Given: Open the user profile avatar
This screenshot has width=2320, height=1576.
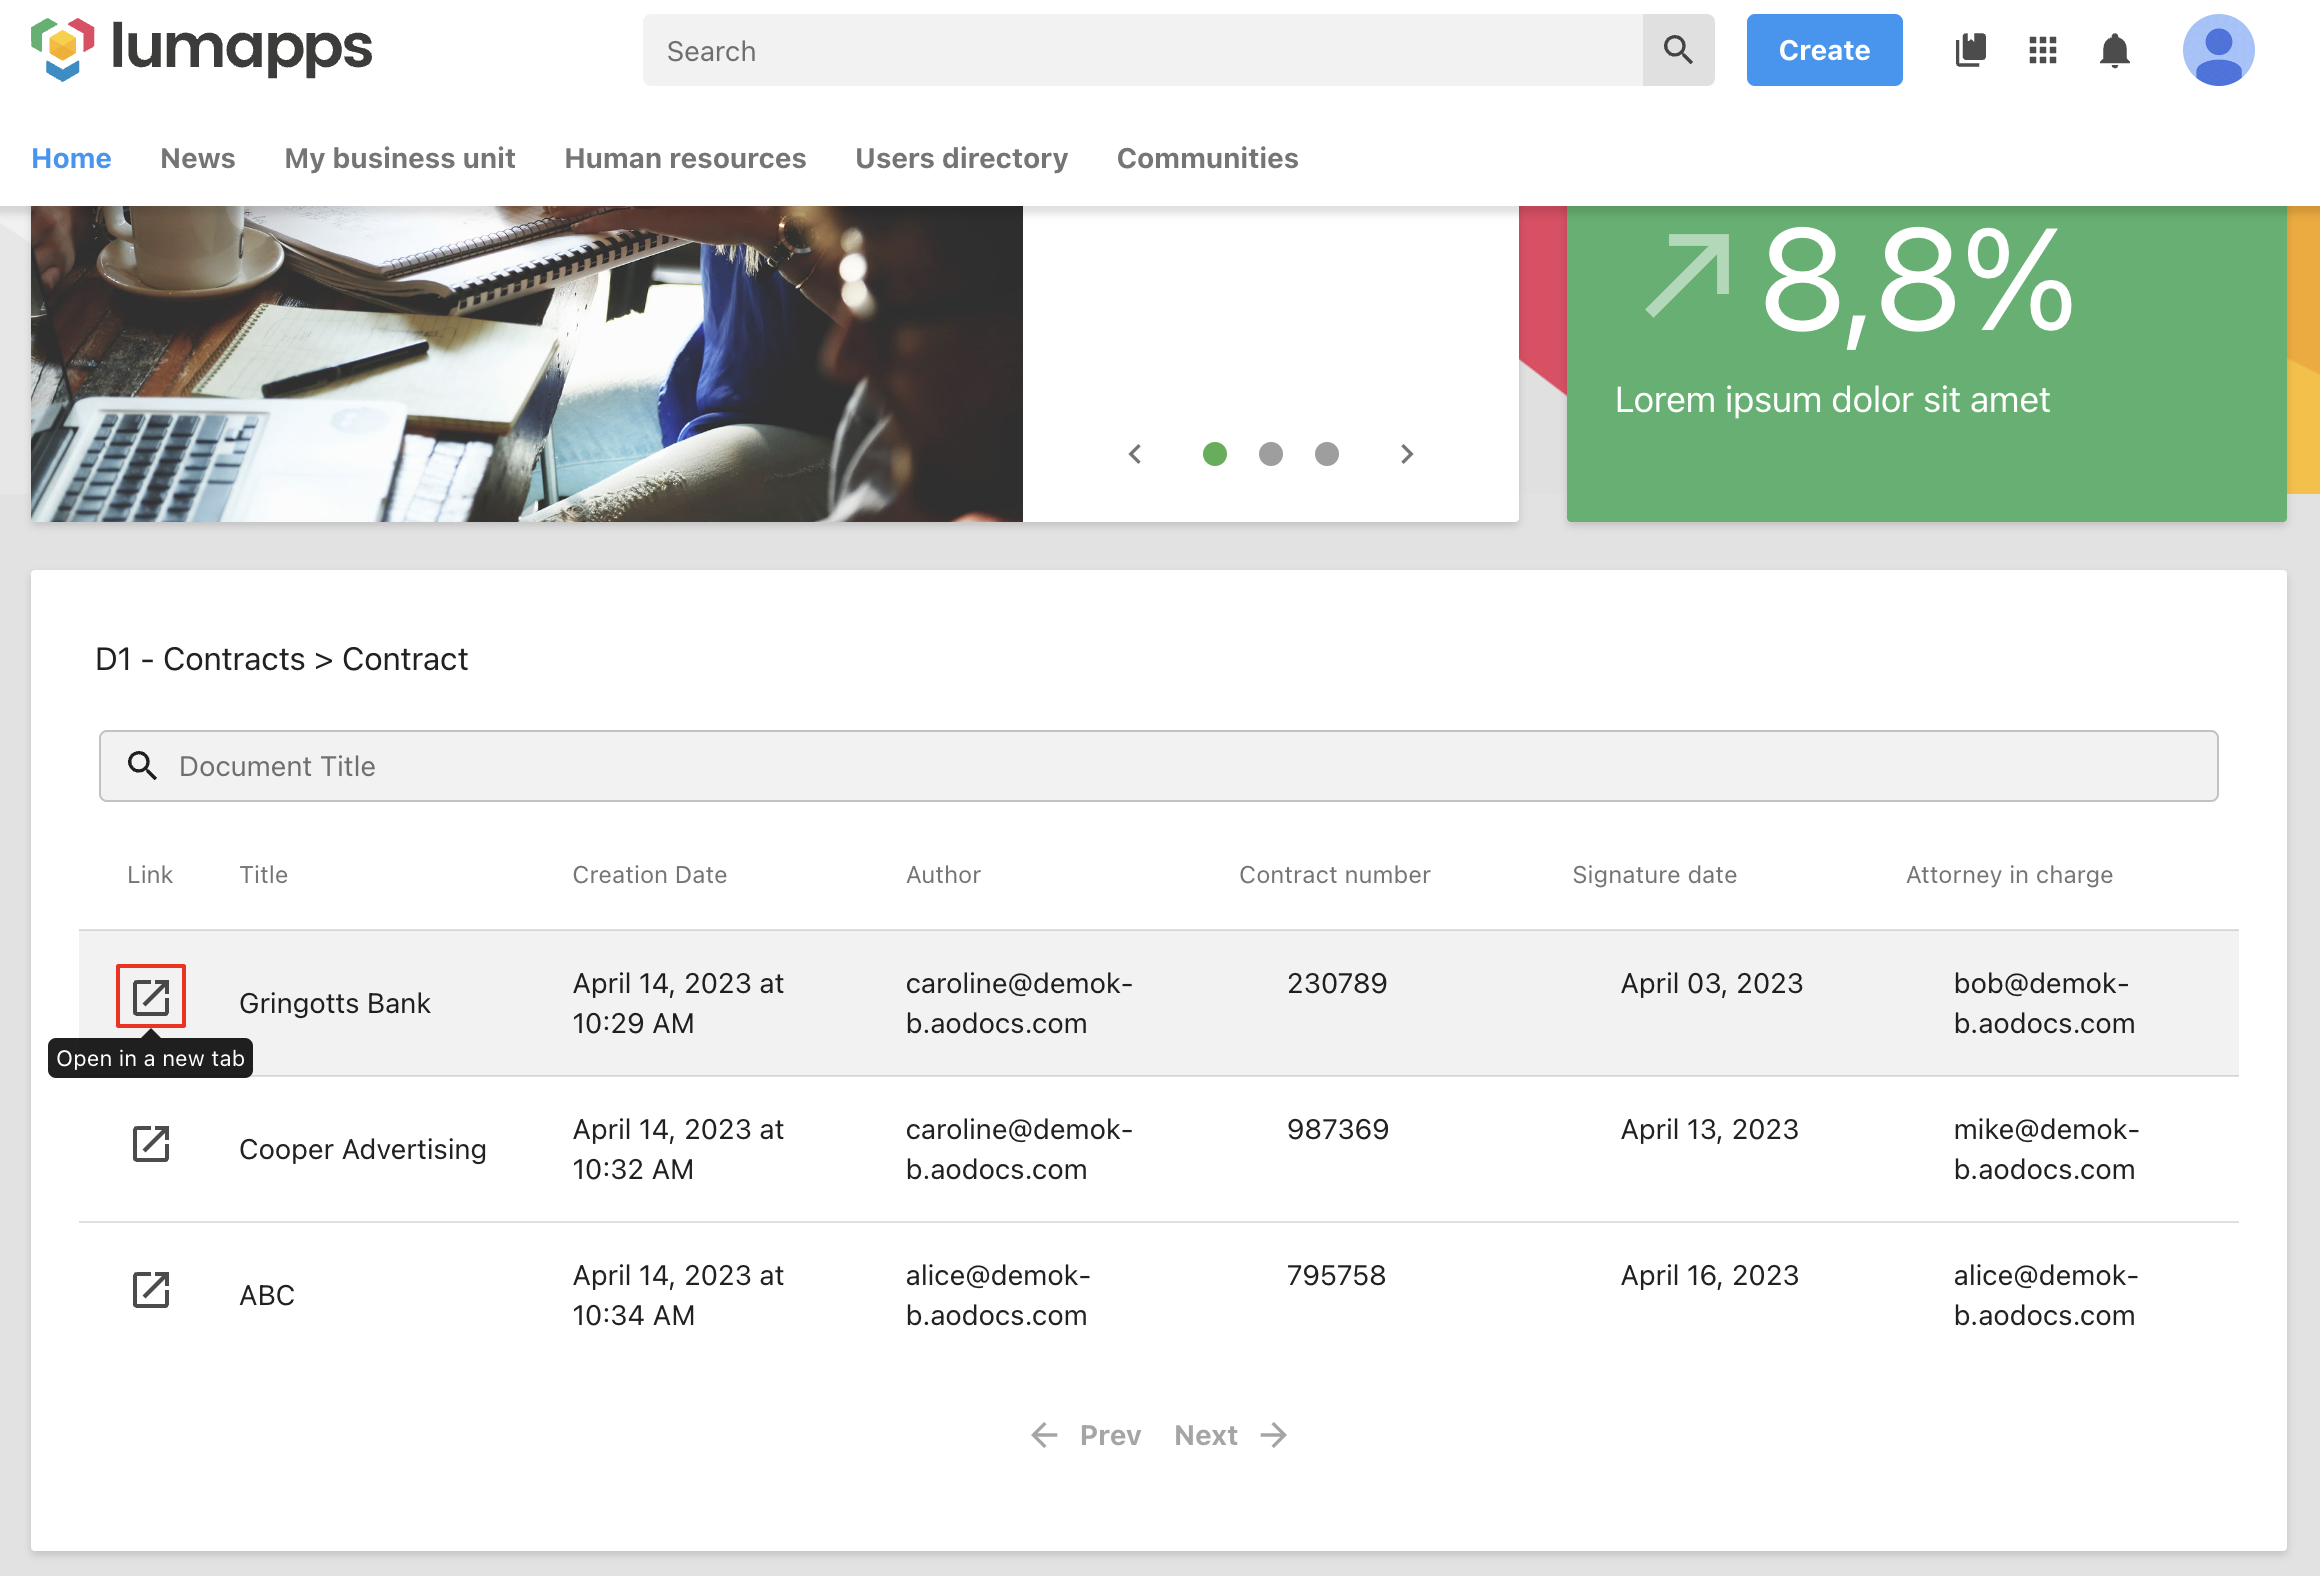Looking at the screenshot, I should pos(2217,50).
